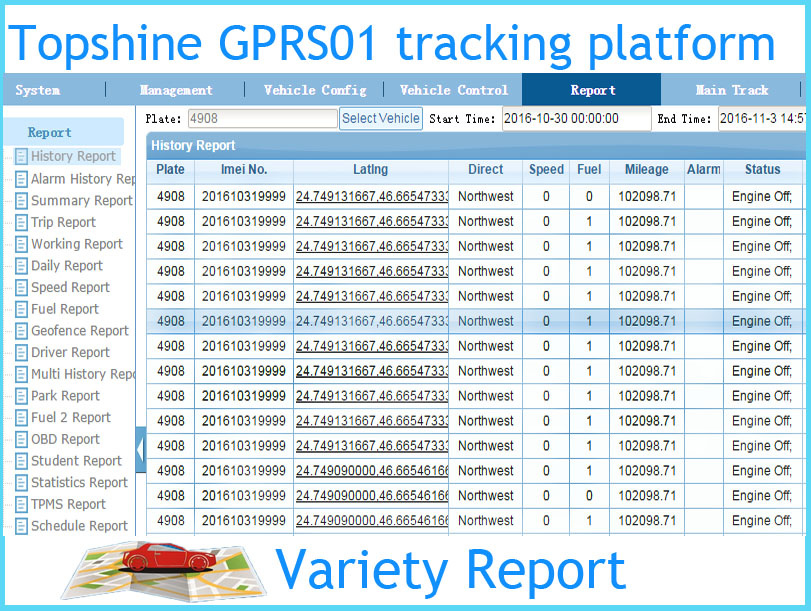Viewport: 811px width, 611px height.
Task: Select the Report tab in the top bar
Action: (x=591, y=90)
